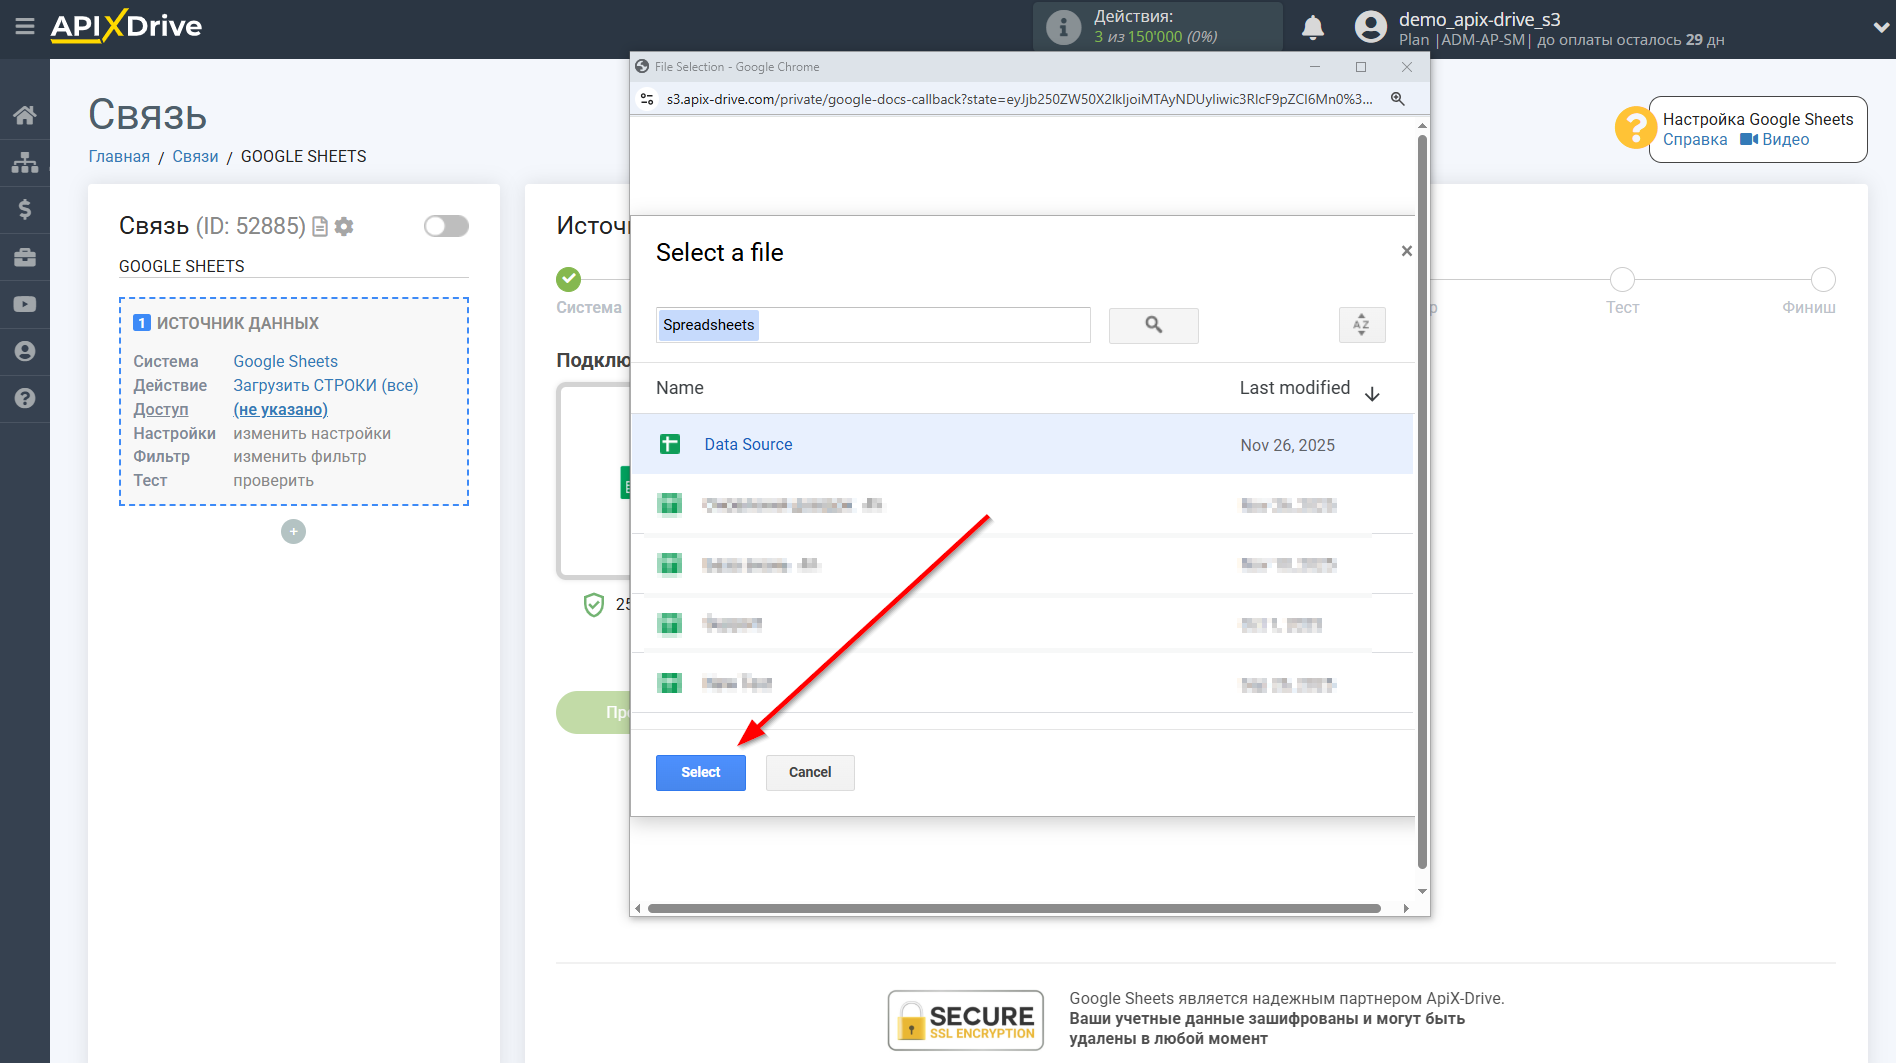Open the help question-mark sidebar icon
This screenshot has width=1896, height=1063.
pos(25,398)
